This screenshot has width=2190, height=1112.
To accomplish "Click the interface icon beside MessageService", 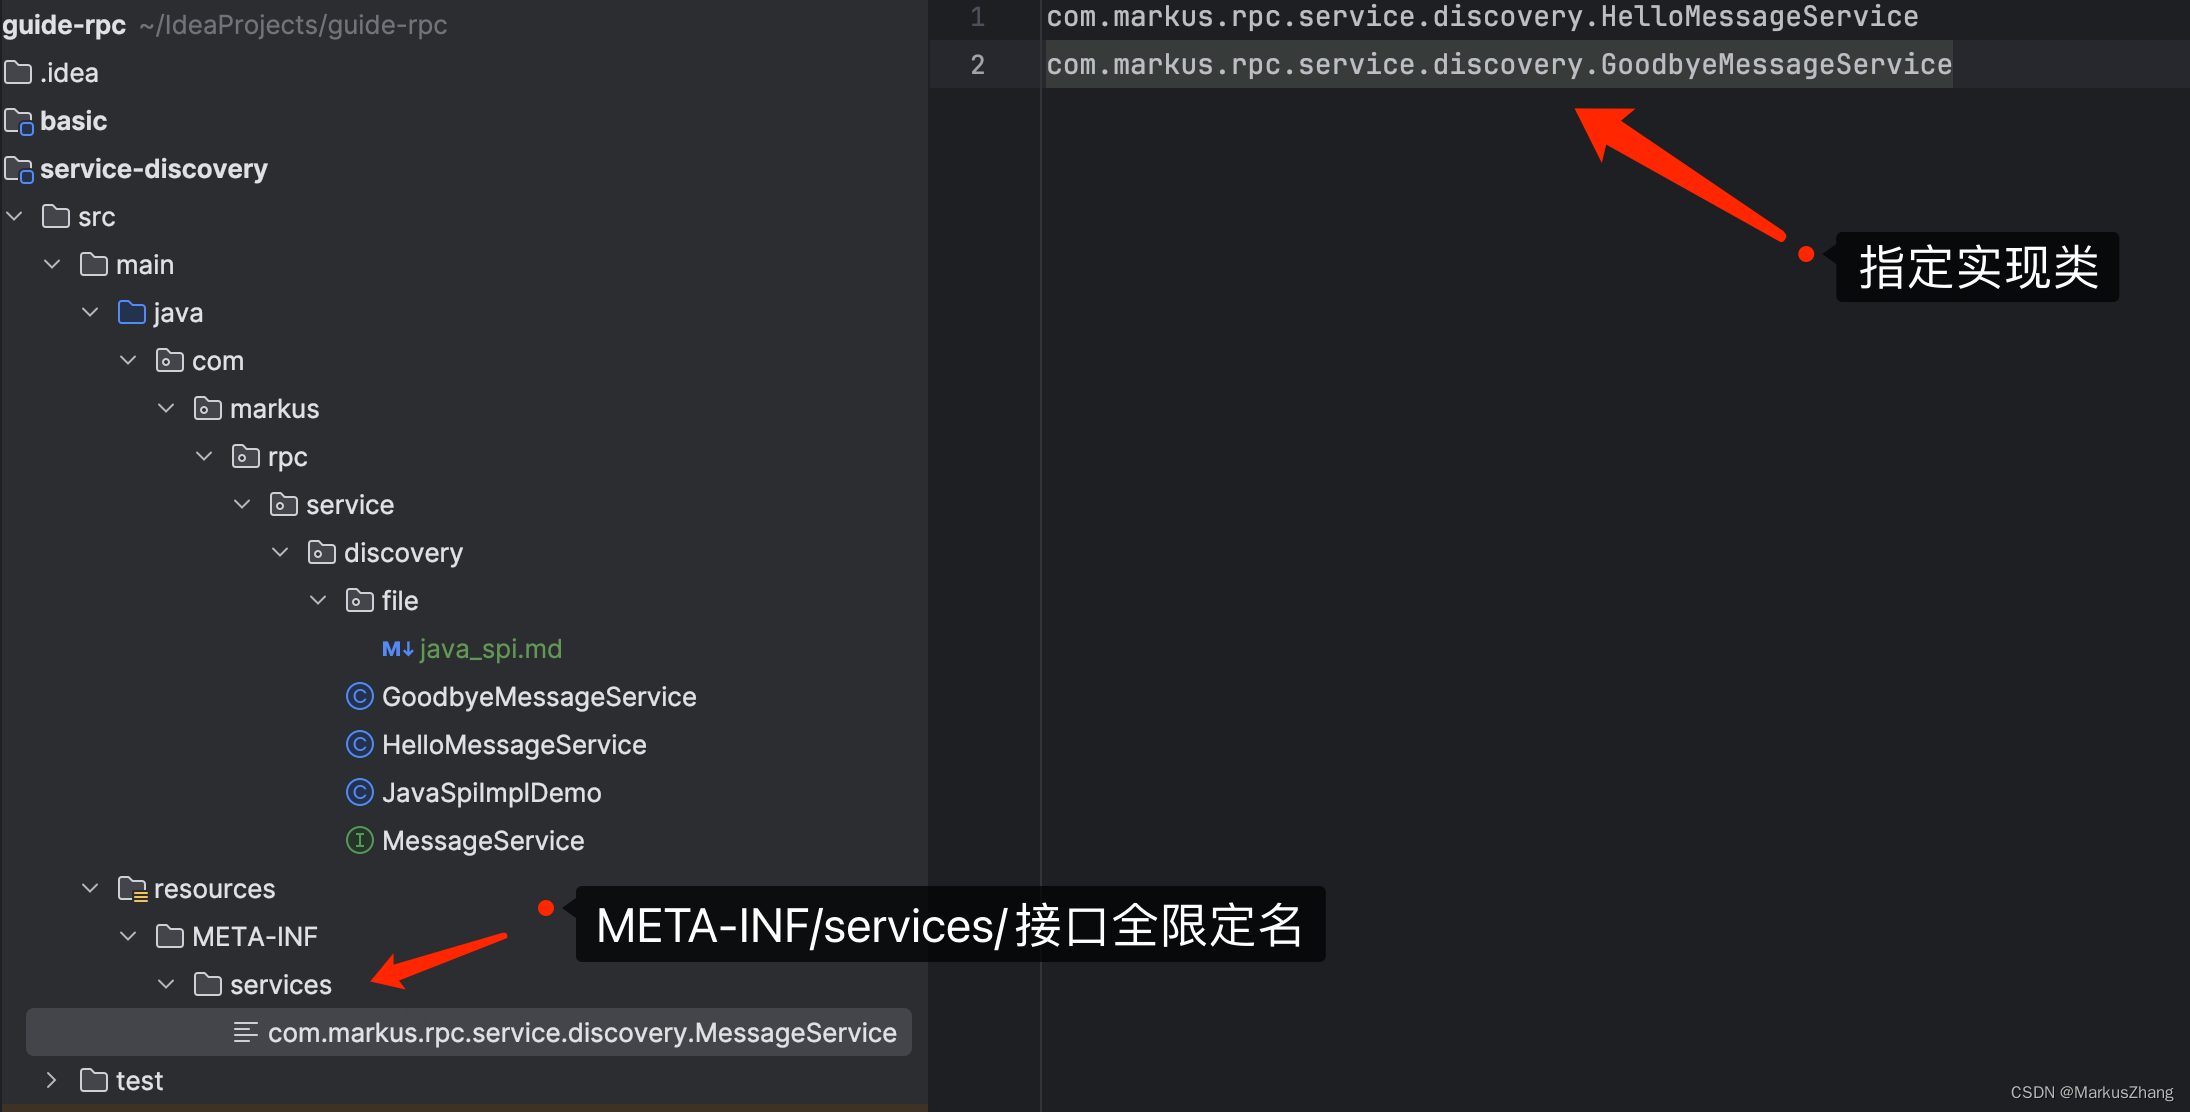I will [x=360, y=840].
